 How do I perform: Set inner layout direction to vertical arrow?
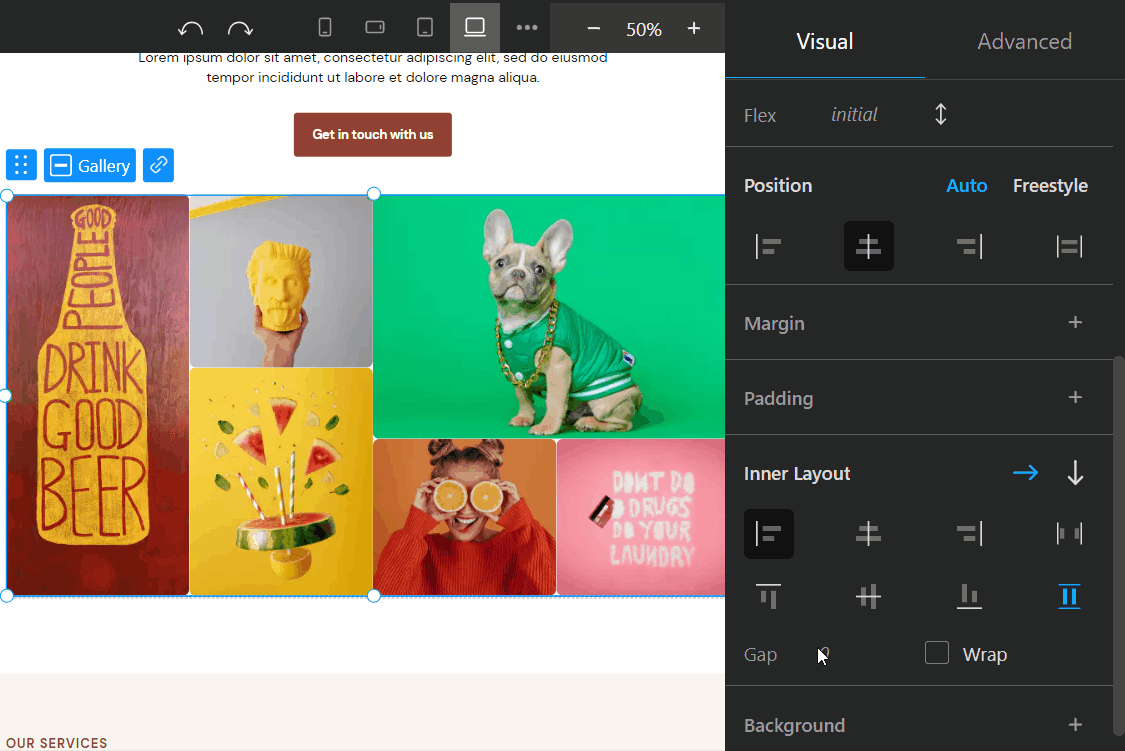click(1075, 473)
